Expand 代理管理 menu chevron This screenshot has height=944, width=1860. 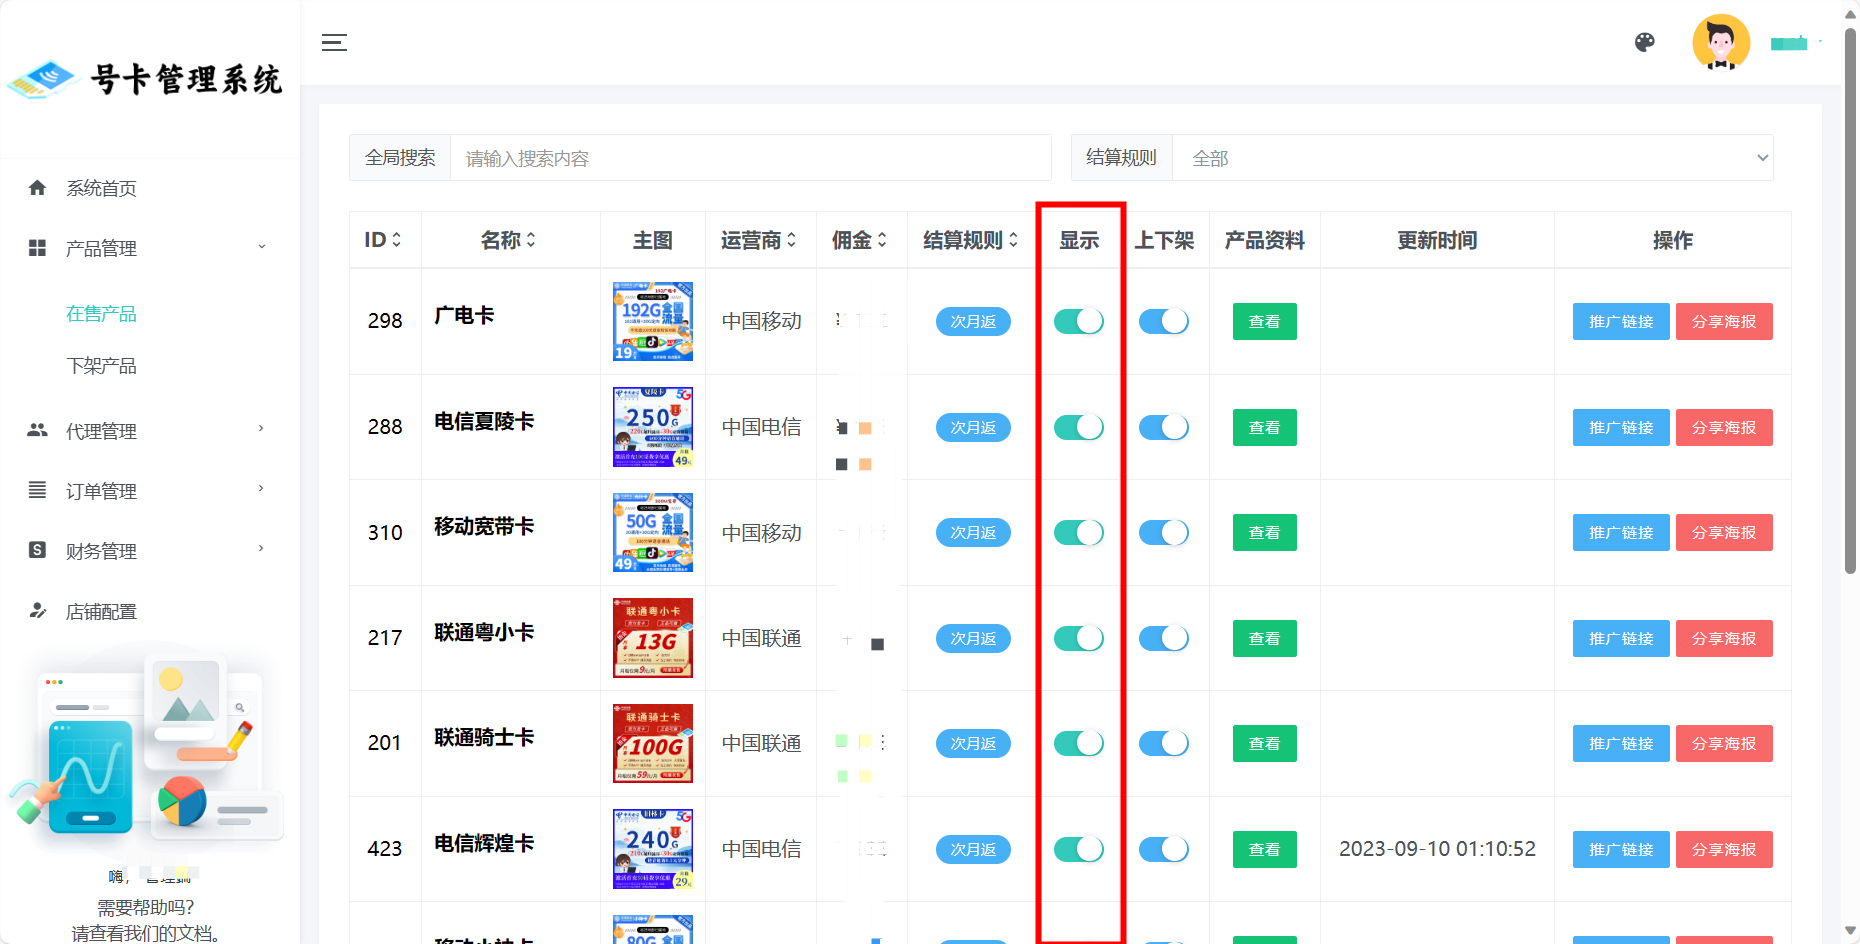(262, 429)
